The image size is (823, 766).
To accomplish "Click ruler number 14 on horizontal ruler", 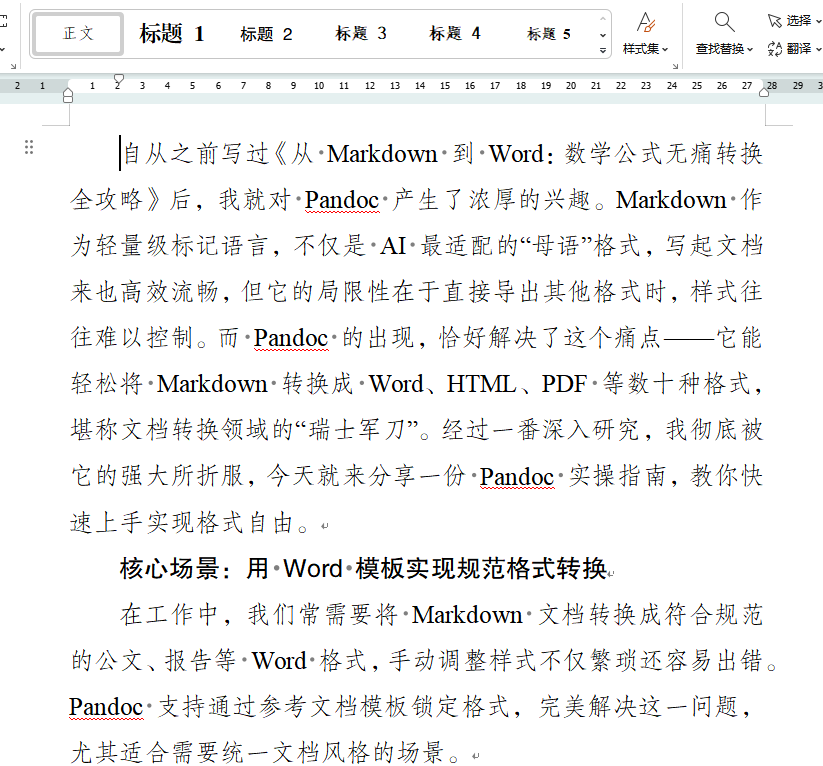I will (x=420, y=86).
